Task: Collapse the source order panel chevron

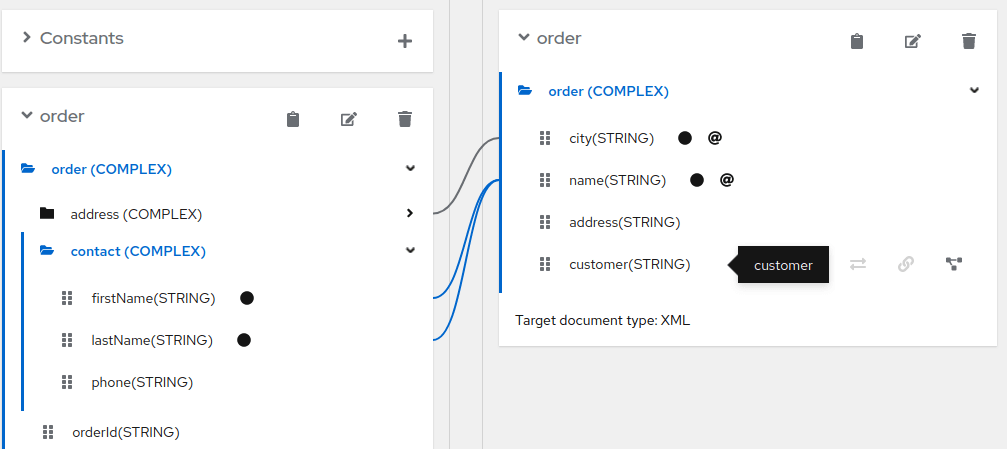Action: pyautogui.click(x=26, y=116)
